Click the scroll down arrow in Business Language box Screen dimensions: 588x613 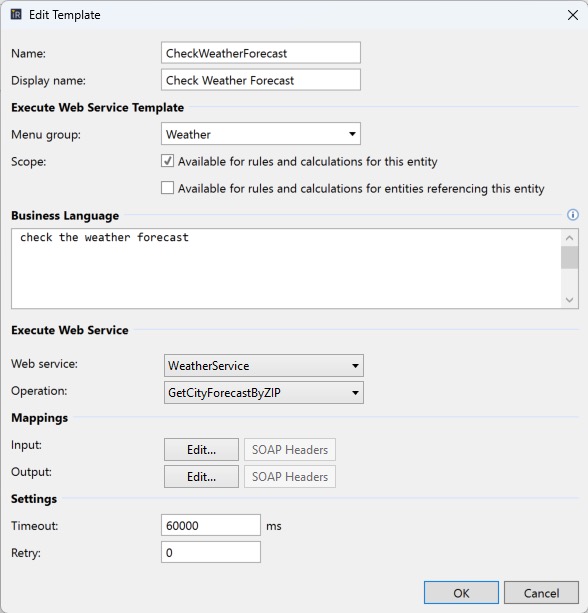pos(569,300)
